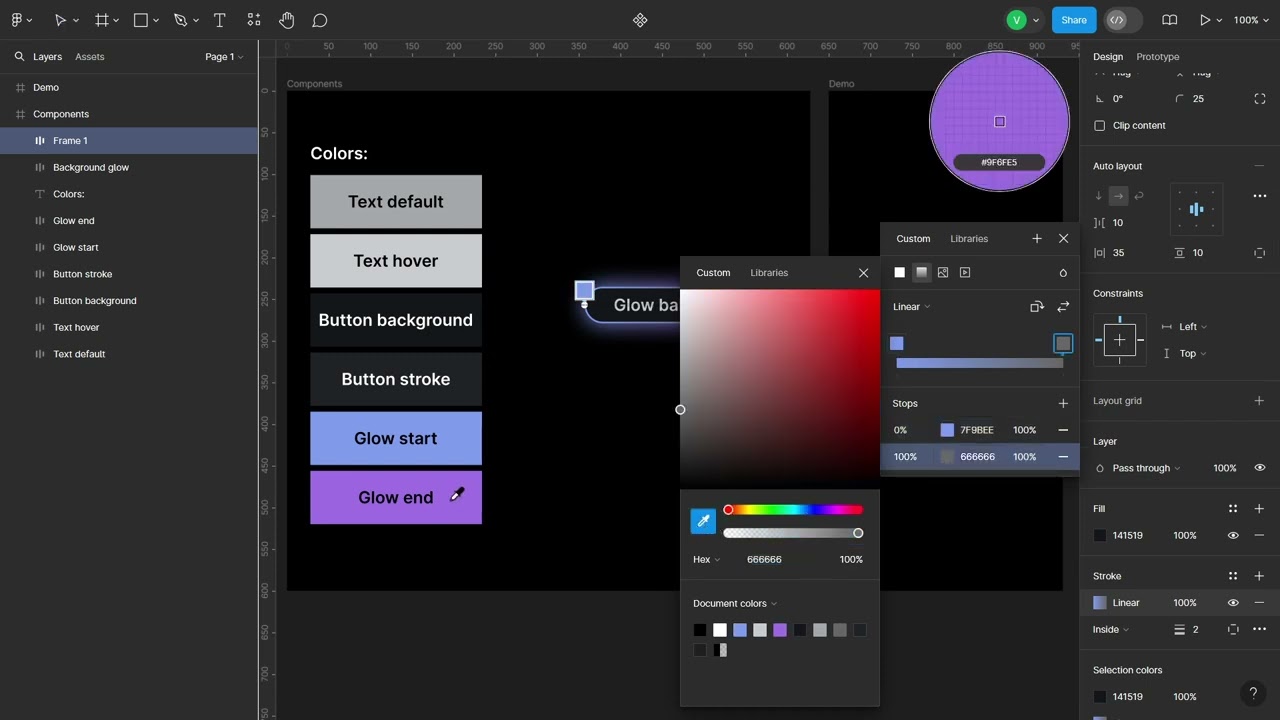1280x720 pixels.
Task: Add a layout grid
Action: pyautogui.click(x=1259, y=401)
